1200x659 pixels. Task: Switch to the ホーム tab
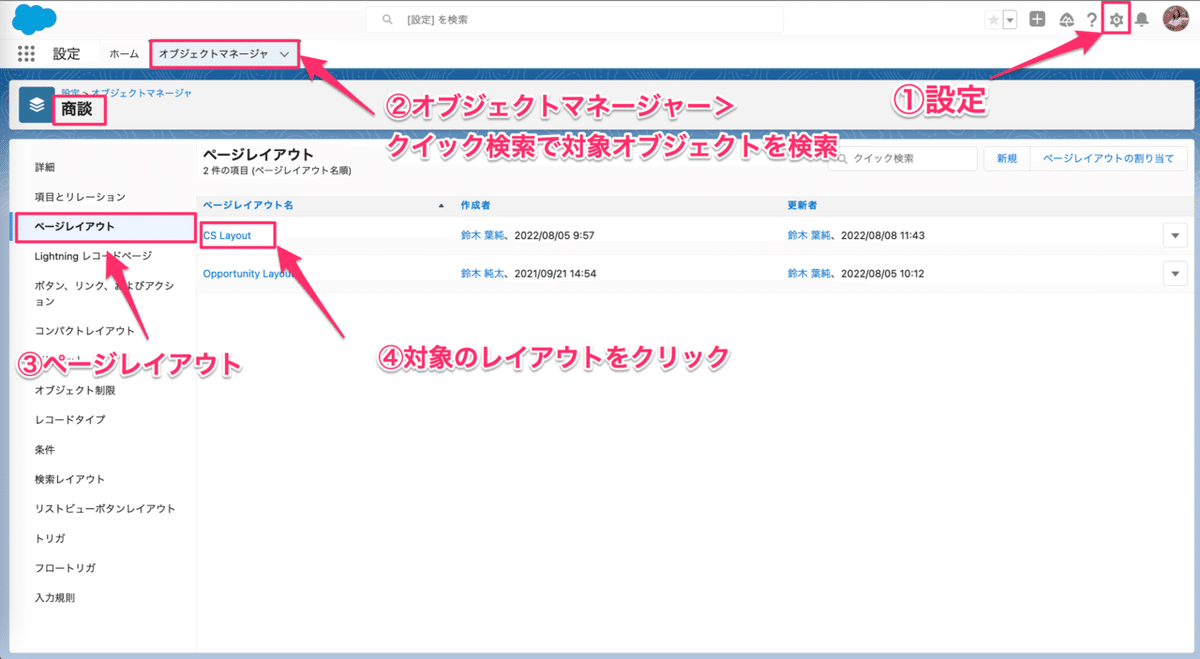[x=124, y=54]
